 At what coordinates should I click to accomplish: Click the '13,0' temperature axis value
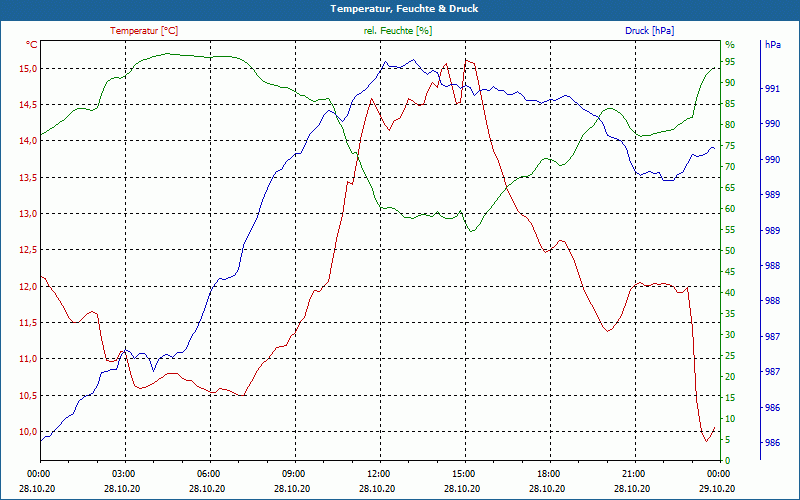click(x=29, y=214)
